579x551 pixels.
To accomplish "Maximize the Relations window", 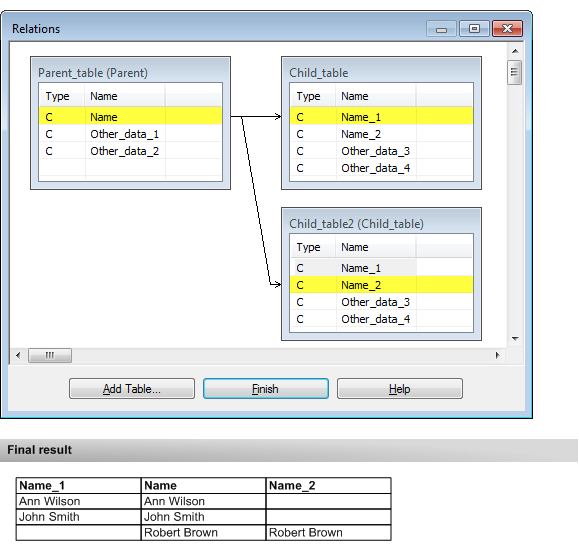I will [474, 29].
